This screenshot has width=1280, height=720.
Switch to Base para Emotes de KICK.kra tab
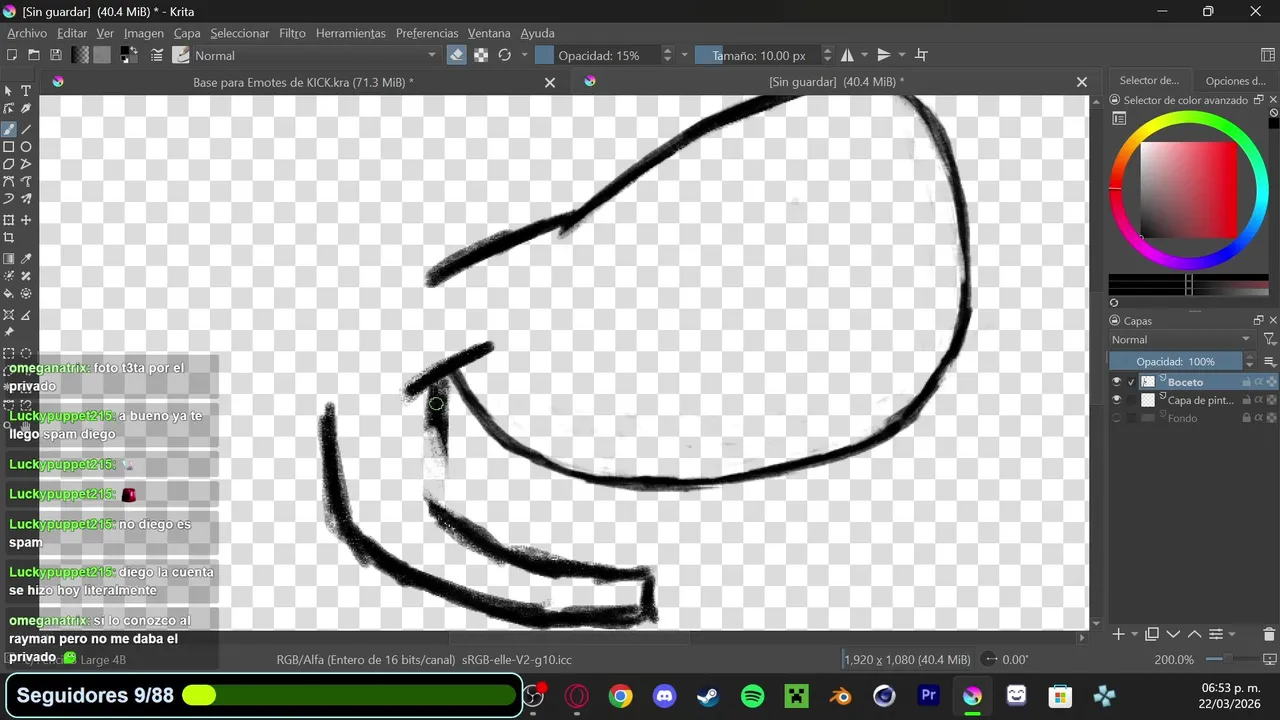coord(303,82)
